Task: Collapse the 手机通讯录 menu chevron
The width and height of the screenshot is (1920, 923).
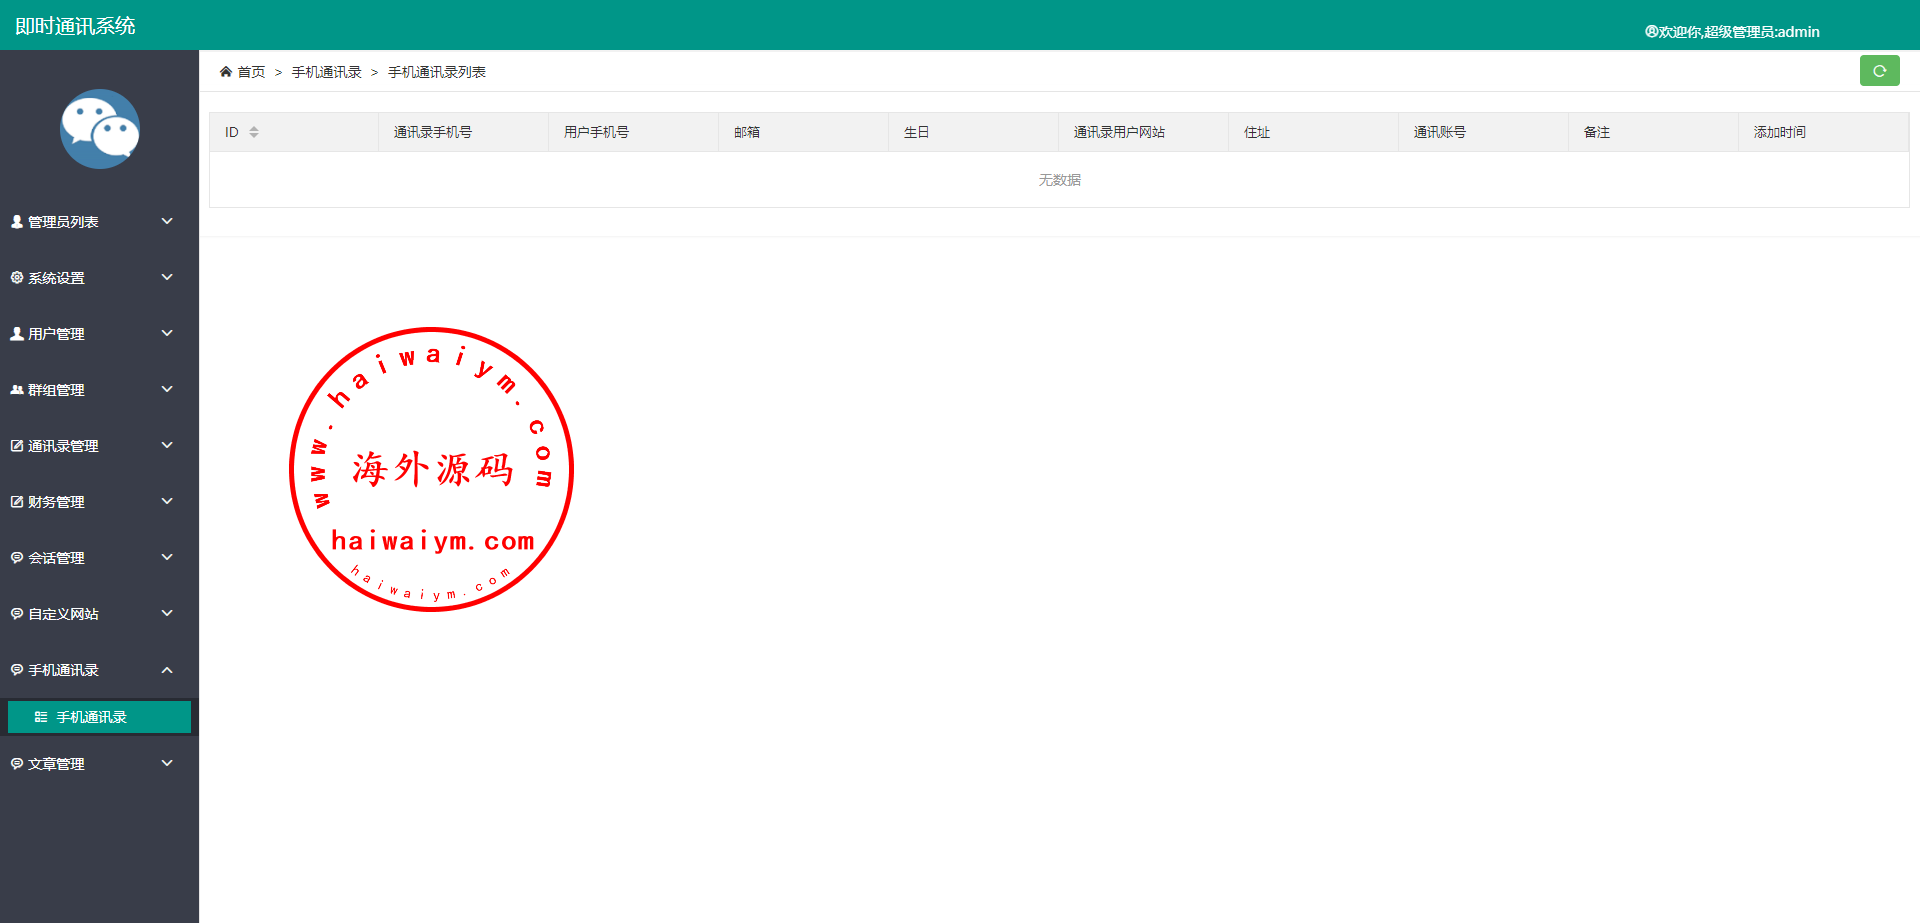Action: click(167, 670)
